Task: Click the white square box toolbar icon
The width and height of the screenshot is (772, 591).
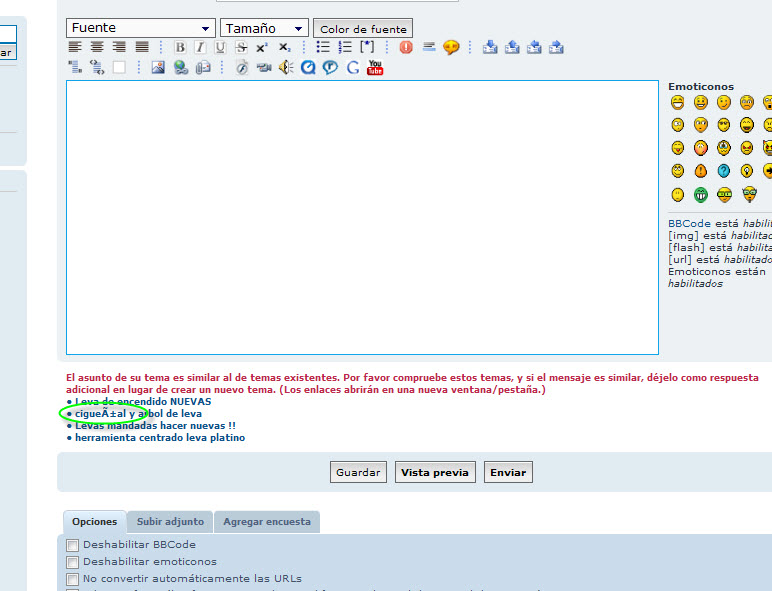Action: (x=119, y=67)
